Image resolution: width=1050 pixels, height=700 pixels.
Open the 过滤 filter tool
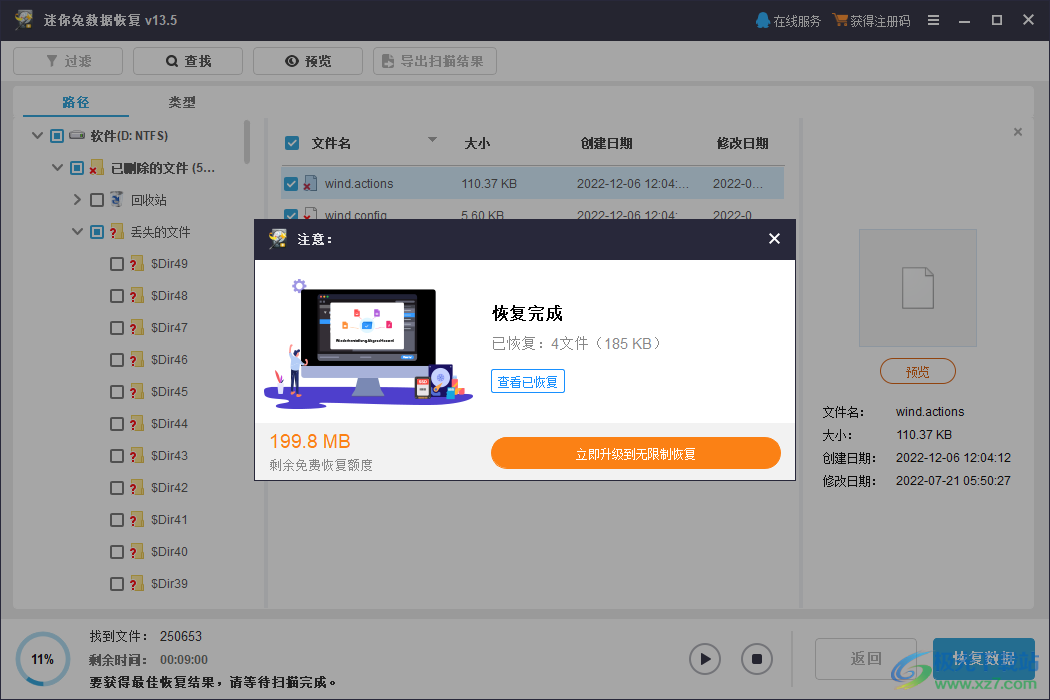coord(67,61)
